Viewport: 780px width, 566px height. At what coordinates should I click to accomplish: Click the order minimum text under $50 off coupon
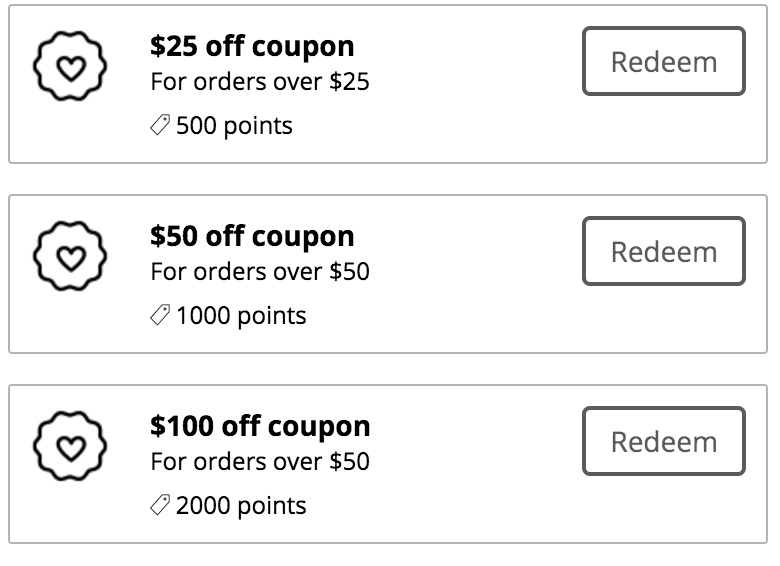click(x=260, y=272)
